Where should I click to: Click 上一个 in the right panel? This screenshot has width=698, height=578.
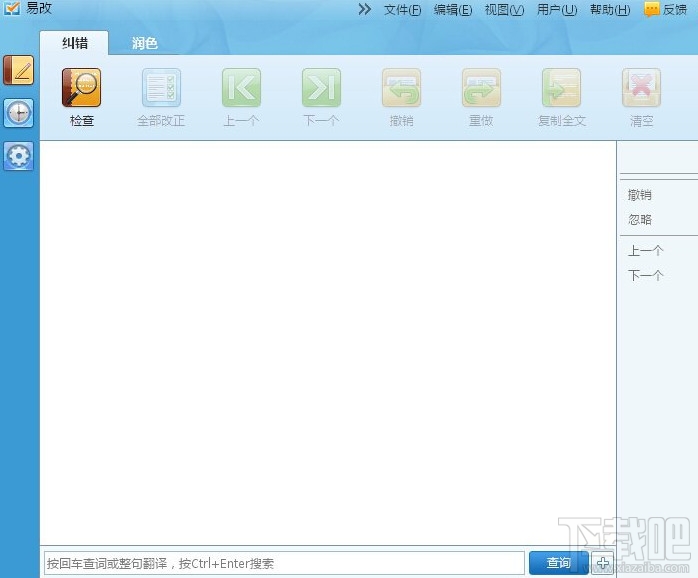tap(645, 251)
